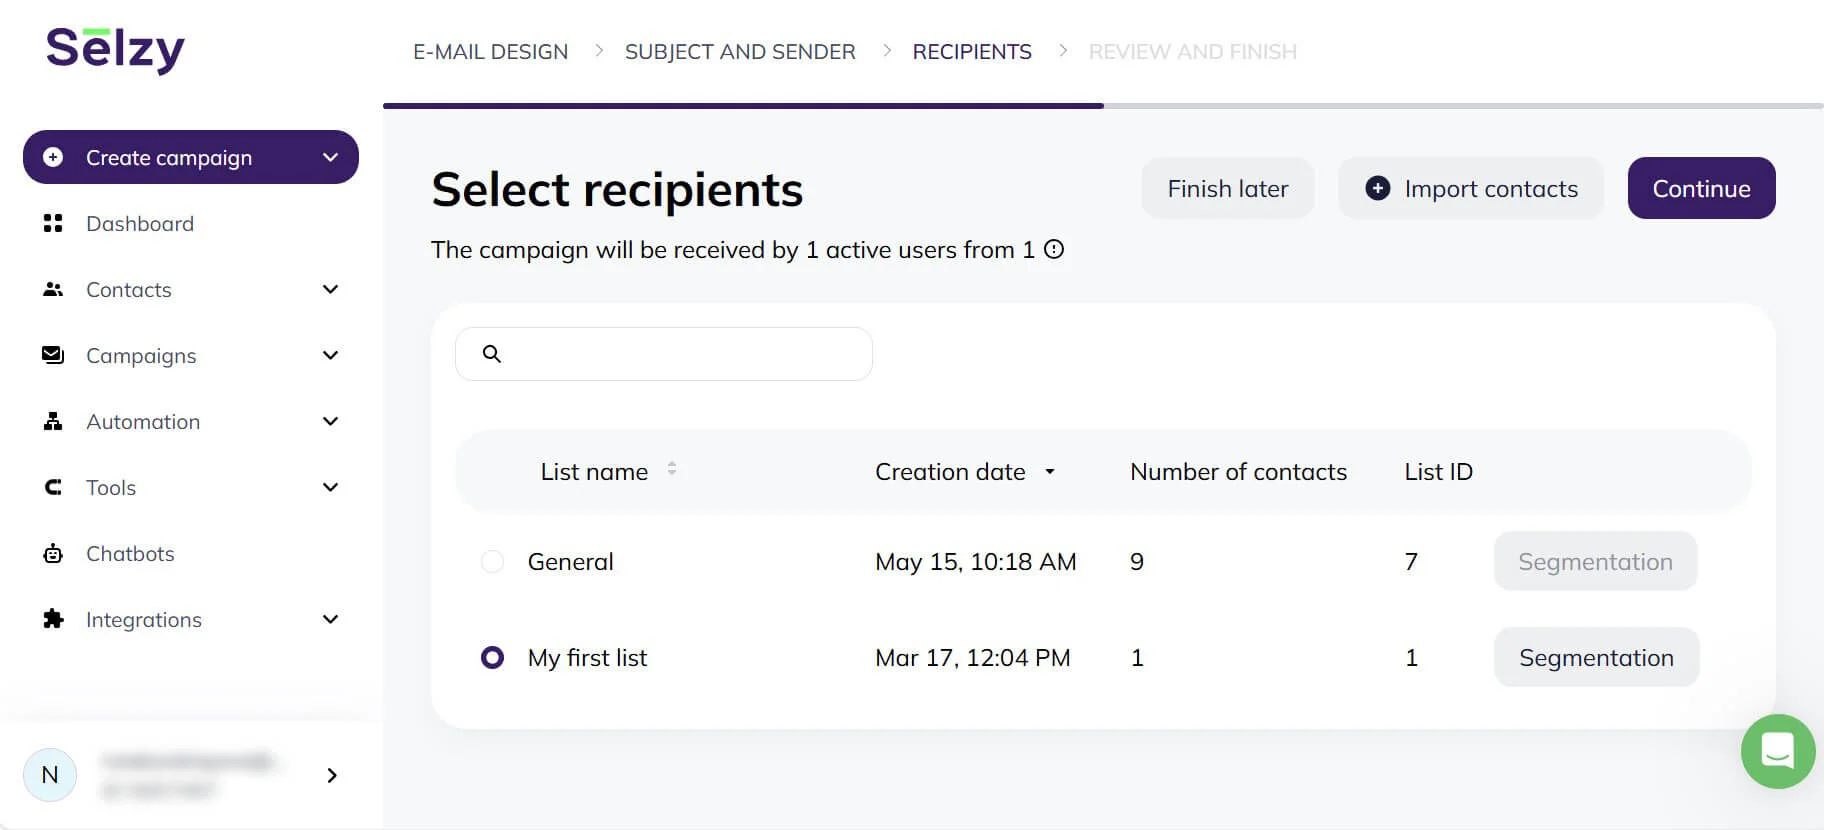Sort by List name arrows
1824x830 pixels.
tap(672, 468)
